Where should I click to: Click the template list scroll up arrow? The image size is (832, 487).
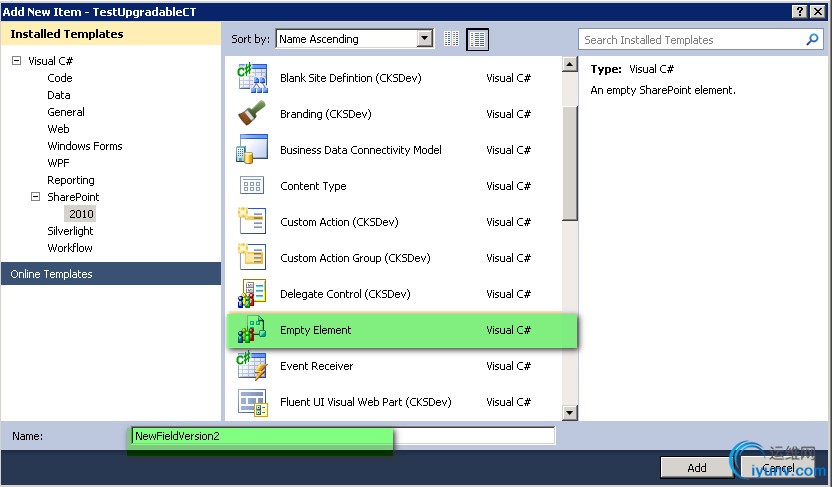coord(569,64)
